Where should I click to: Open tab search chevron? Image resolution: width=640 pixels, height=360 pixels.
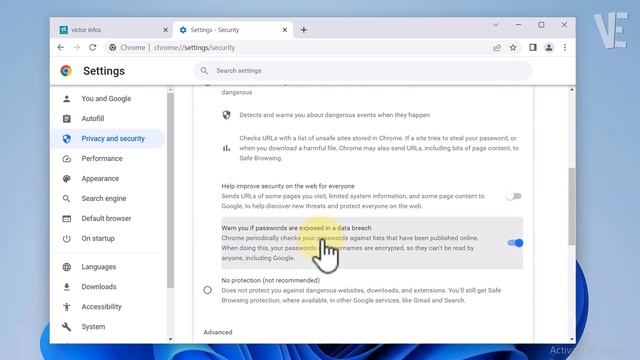(x=496, y=25)
